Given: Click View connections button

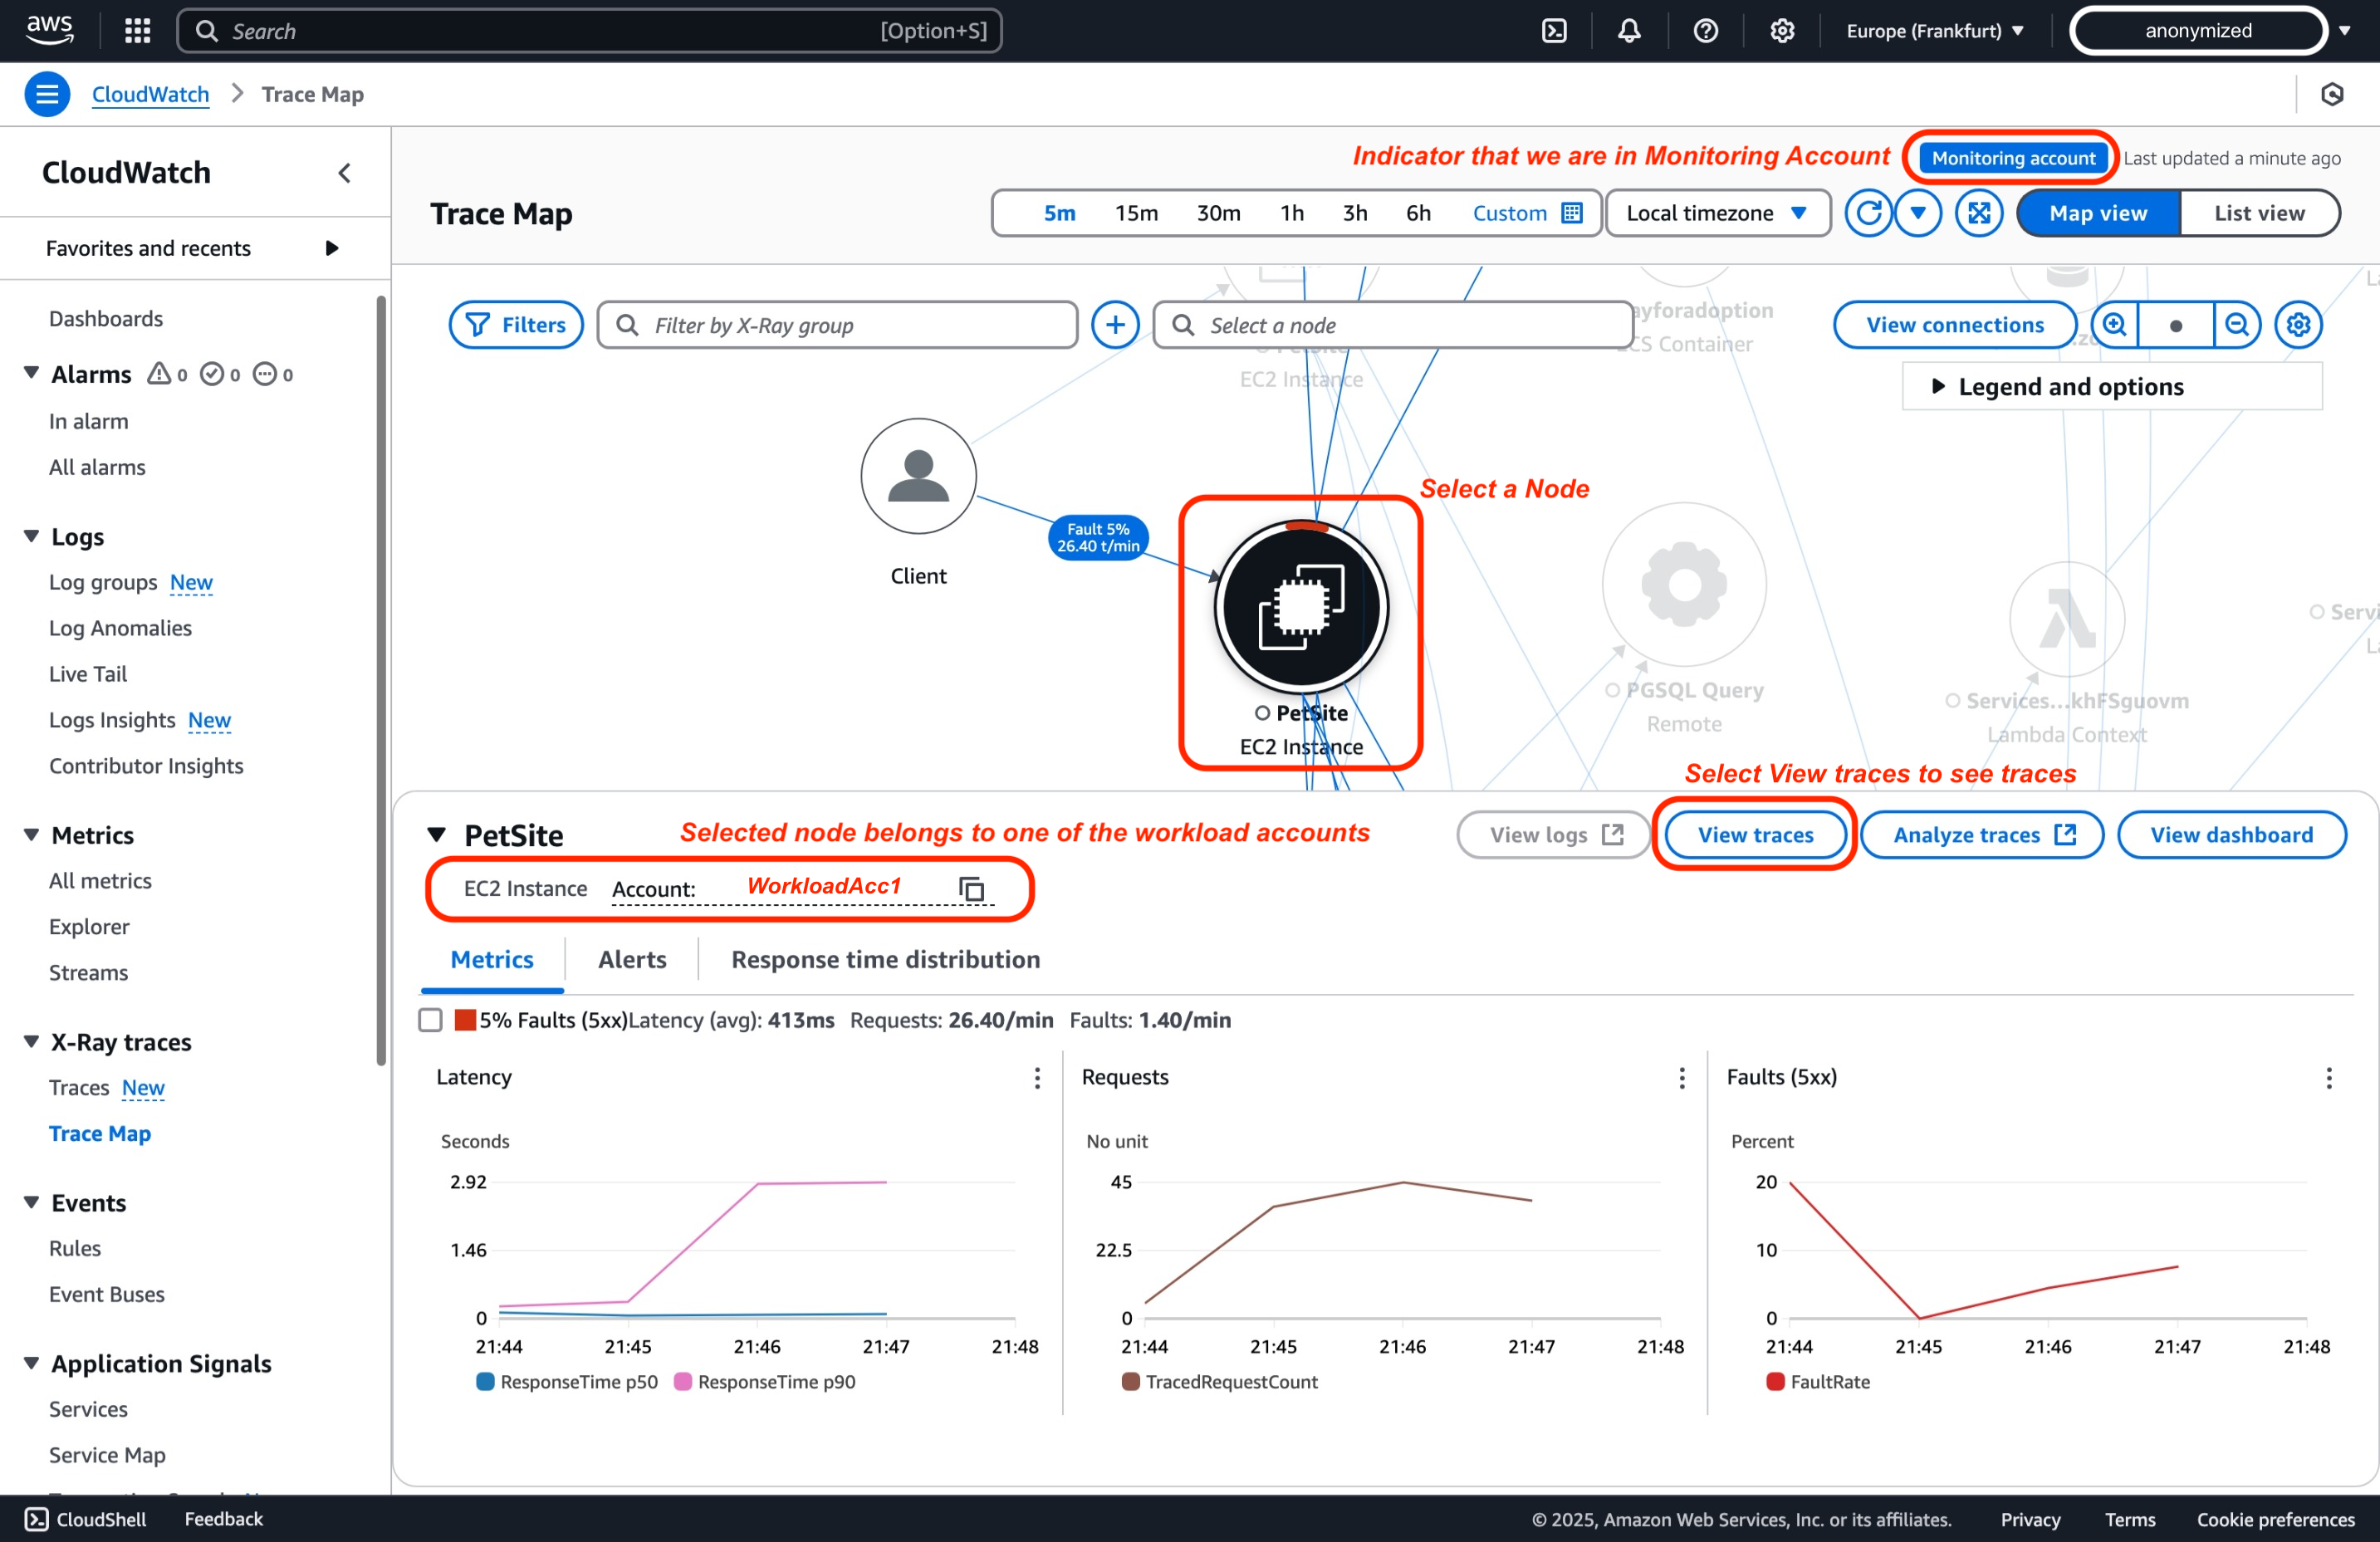Looking at the screenshot, I should [x=1955, y=325].
